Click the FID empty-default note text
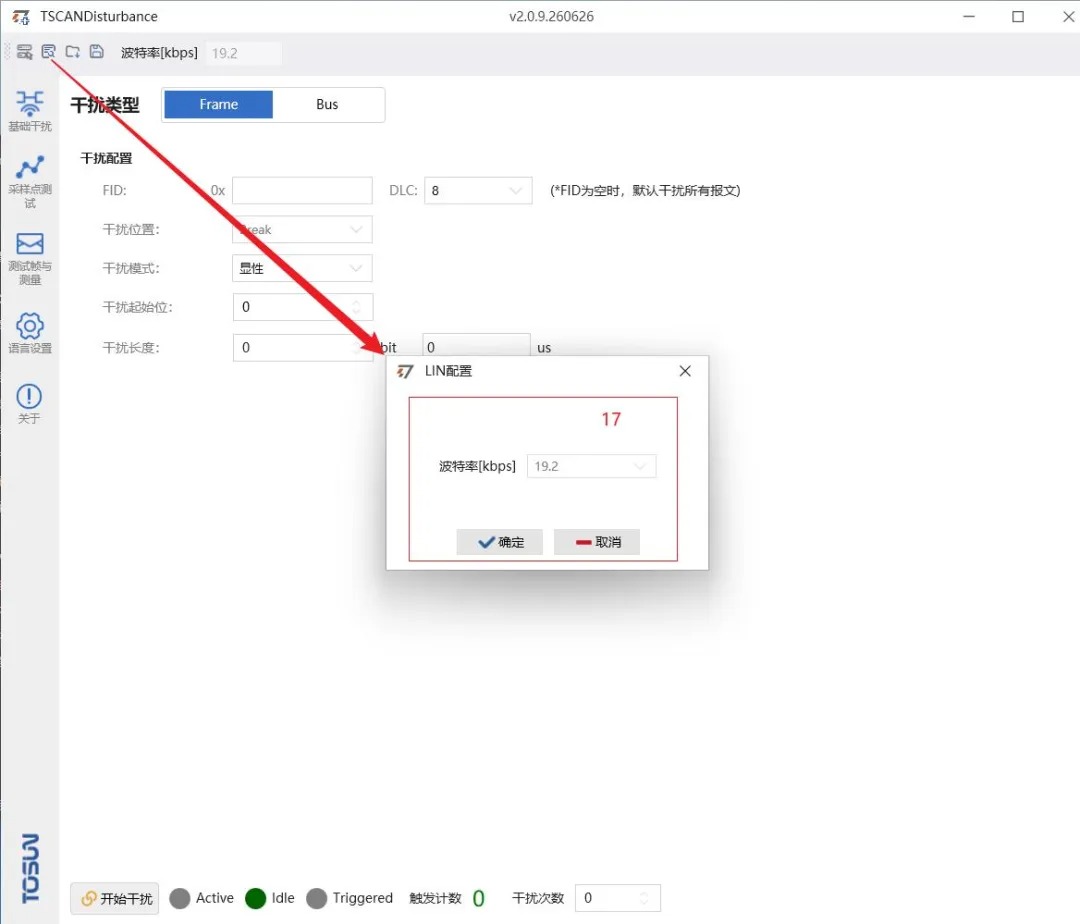 click(x=645, y=191)
